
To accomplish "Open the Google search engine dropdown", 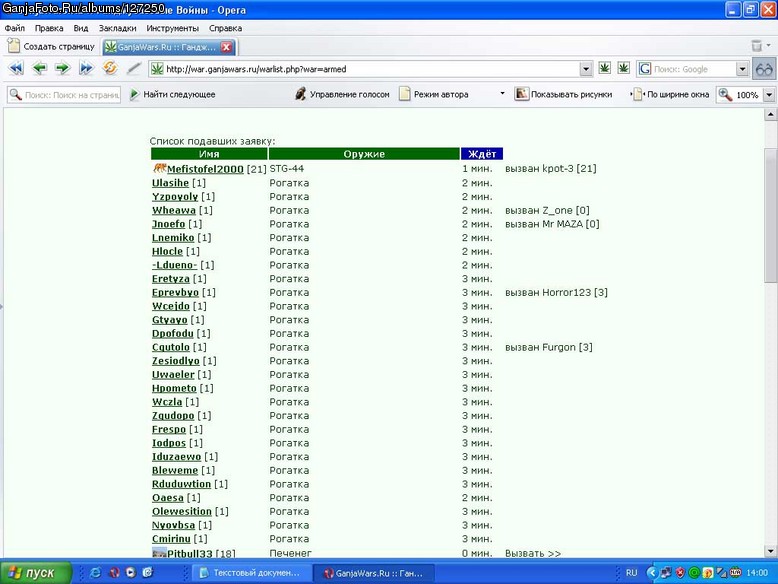I will (742, 69).
